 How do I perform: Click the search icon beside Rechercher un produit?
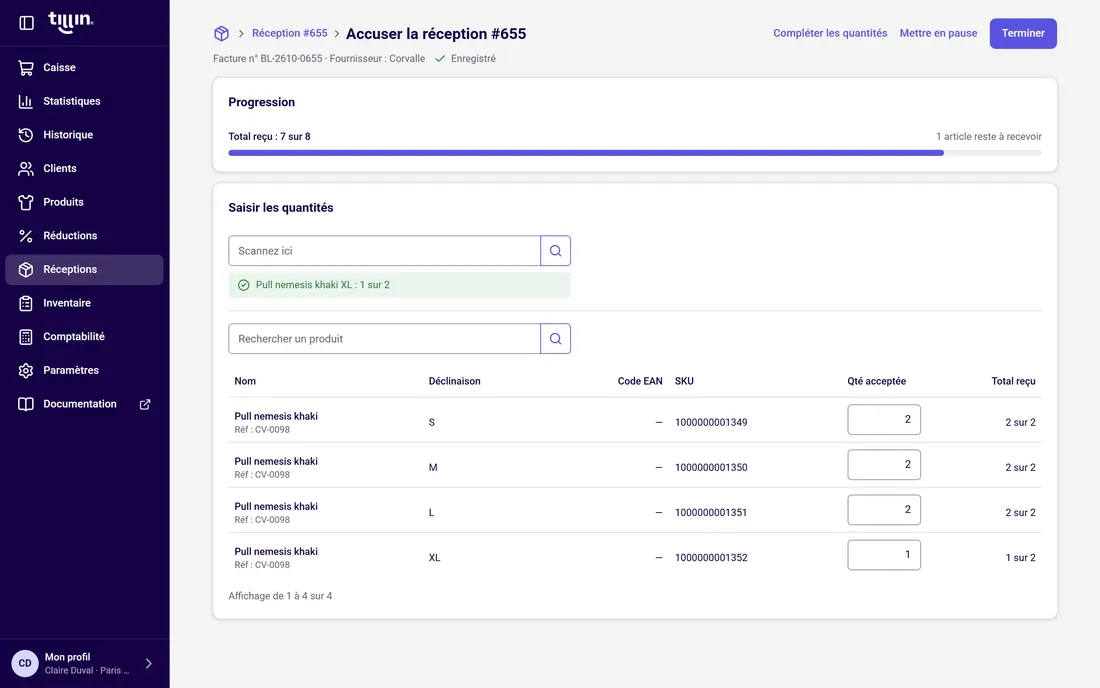(x=556, y=339)
